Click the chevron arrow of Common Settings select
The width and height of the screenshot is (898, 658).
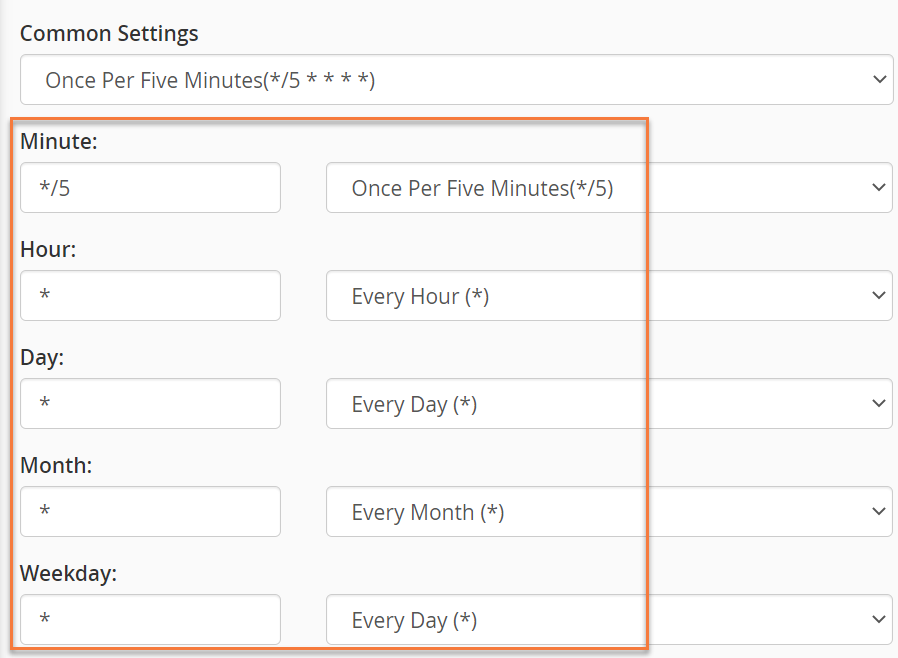click(x=879, y=80)
